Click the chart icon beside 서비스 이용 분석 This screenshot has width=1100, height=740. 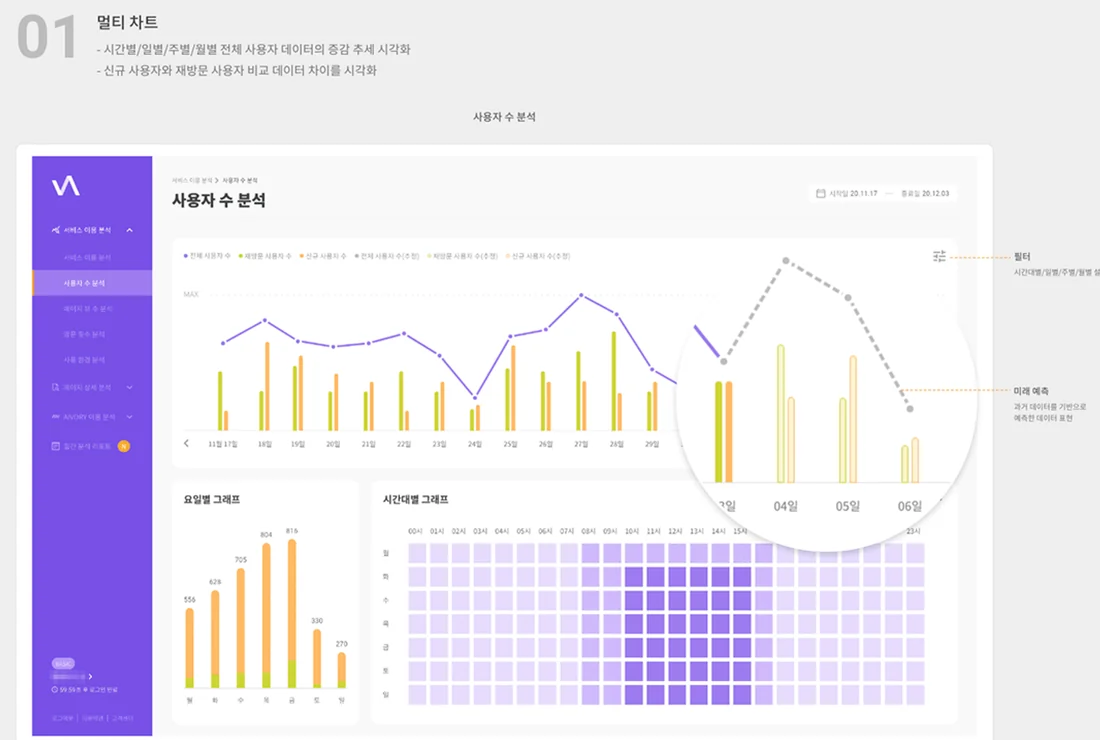tap(55, 230)
